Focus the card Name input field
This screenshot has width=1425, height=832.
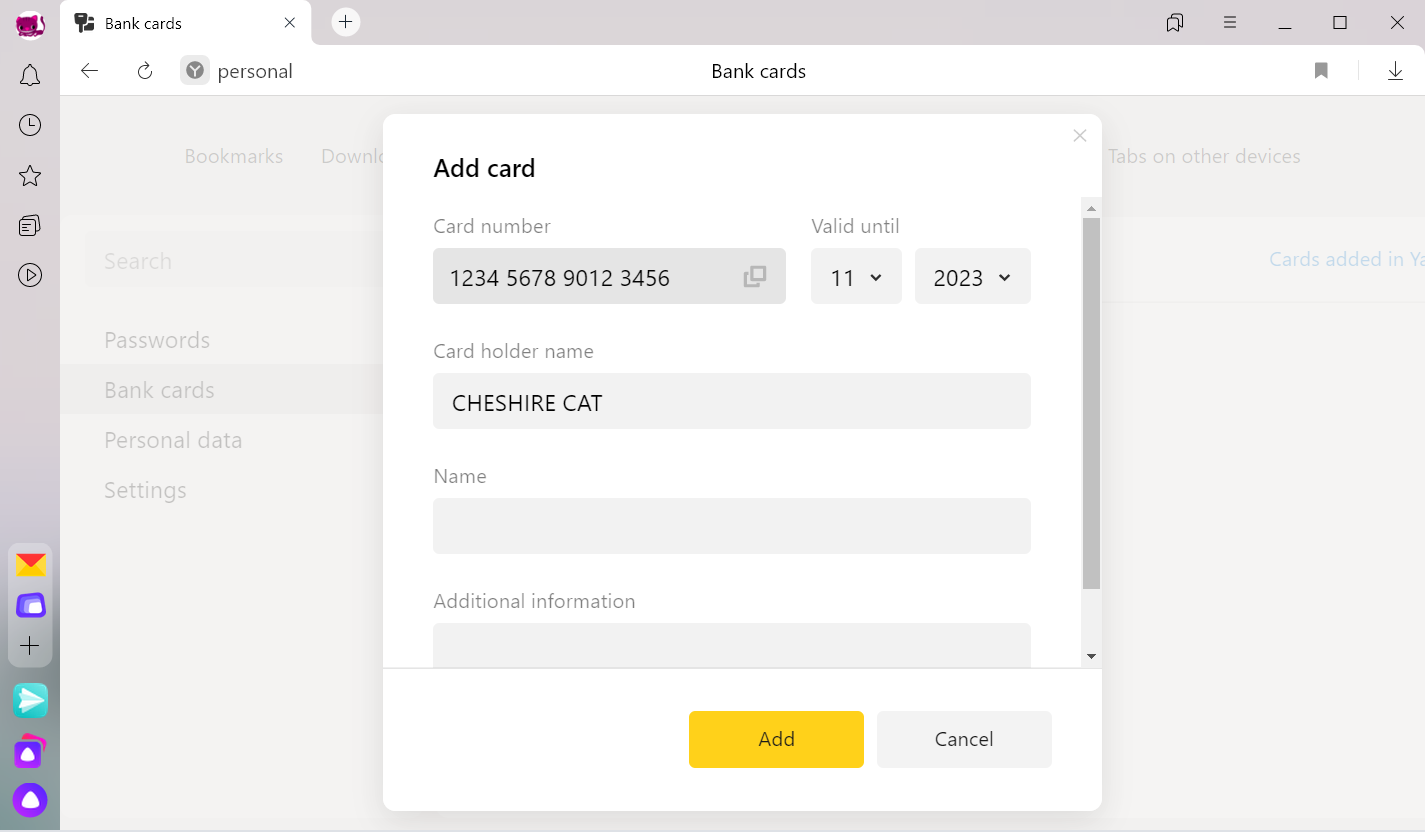731,526
